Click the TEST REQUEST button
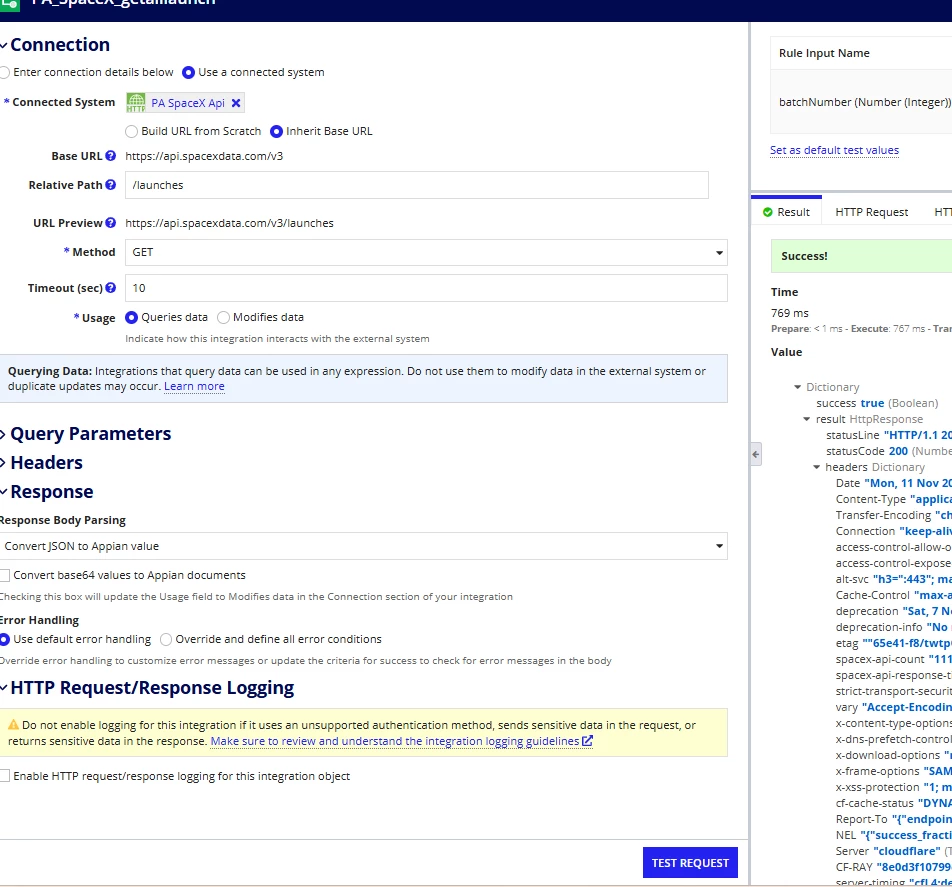 tap(690, 863)
